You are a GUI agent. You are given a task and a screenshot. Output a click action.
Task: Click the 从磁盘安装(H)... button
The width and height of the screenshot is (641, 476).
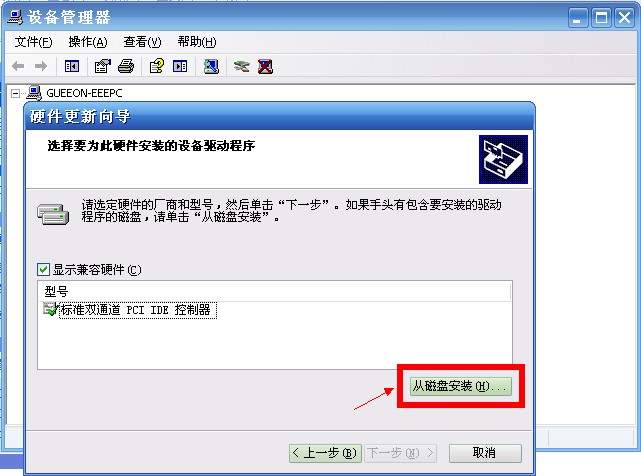click(461, 386)
